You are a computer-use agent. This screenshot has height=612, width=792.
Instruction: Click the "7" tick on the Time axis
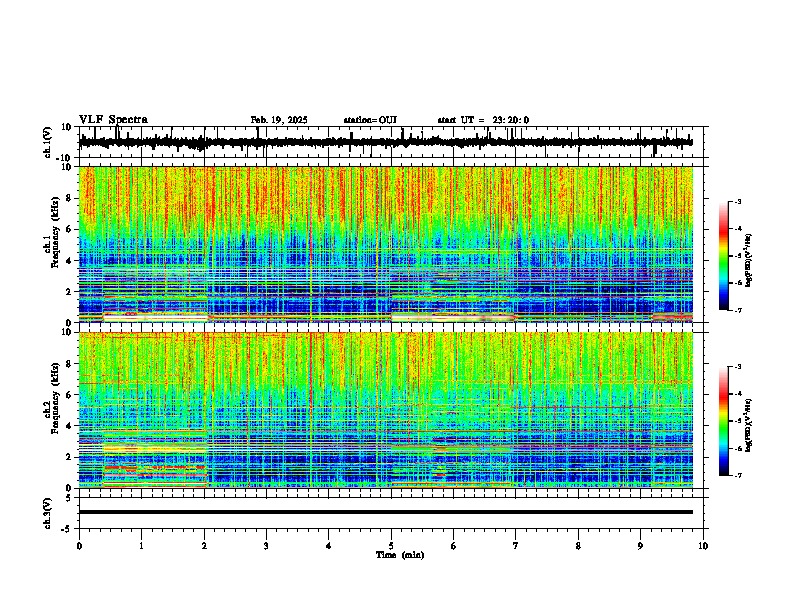516,546
